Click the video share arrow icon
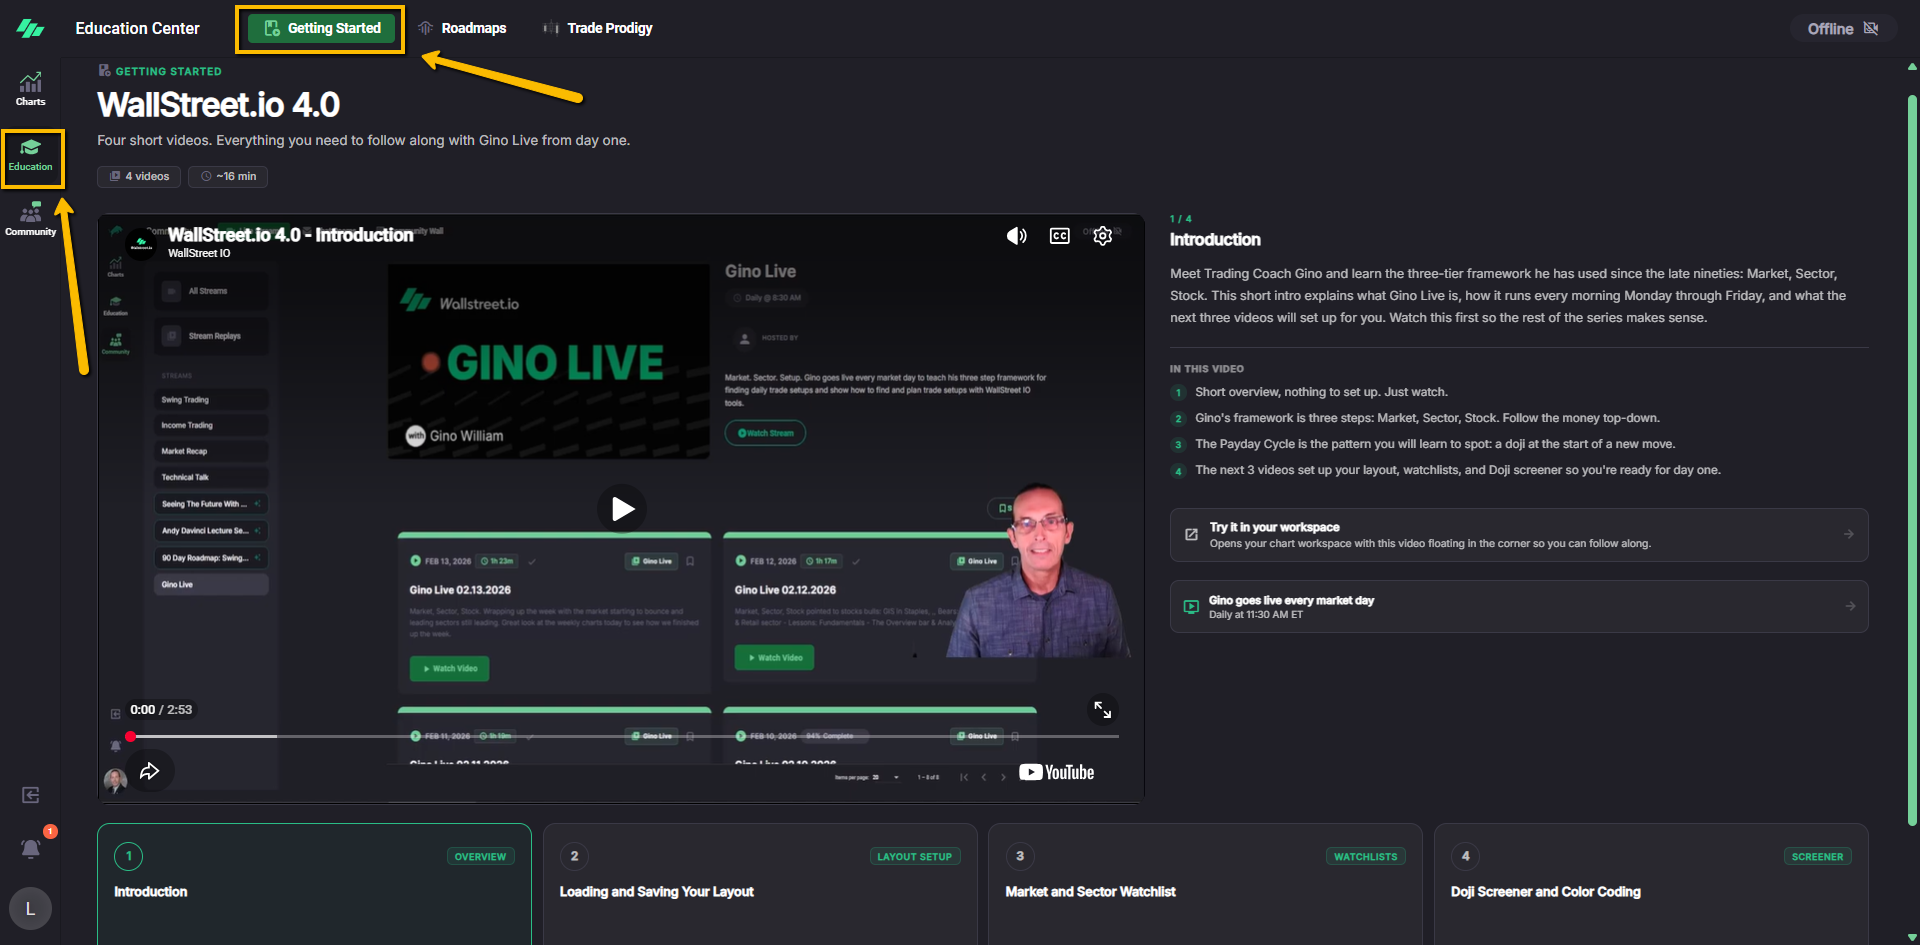This screenshot has height=945, width=1920. click(150, 771)
